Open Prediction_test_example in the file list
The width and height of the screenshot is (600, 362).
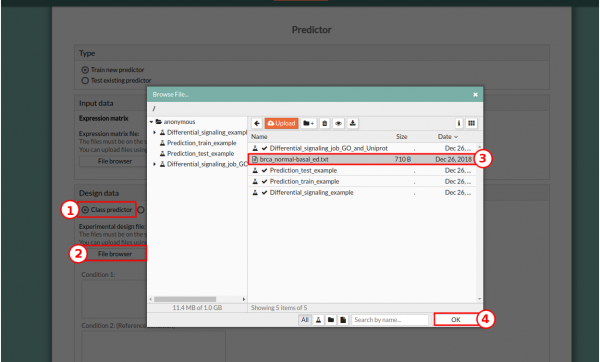[x=362, y=170]
